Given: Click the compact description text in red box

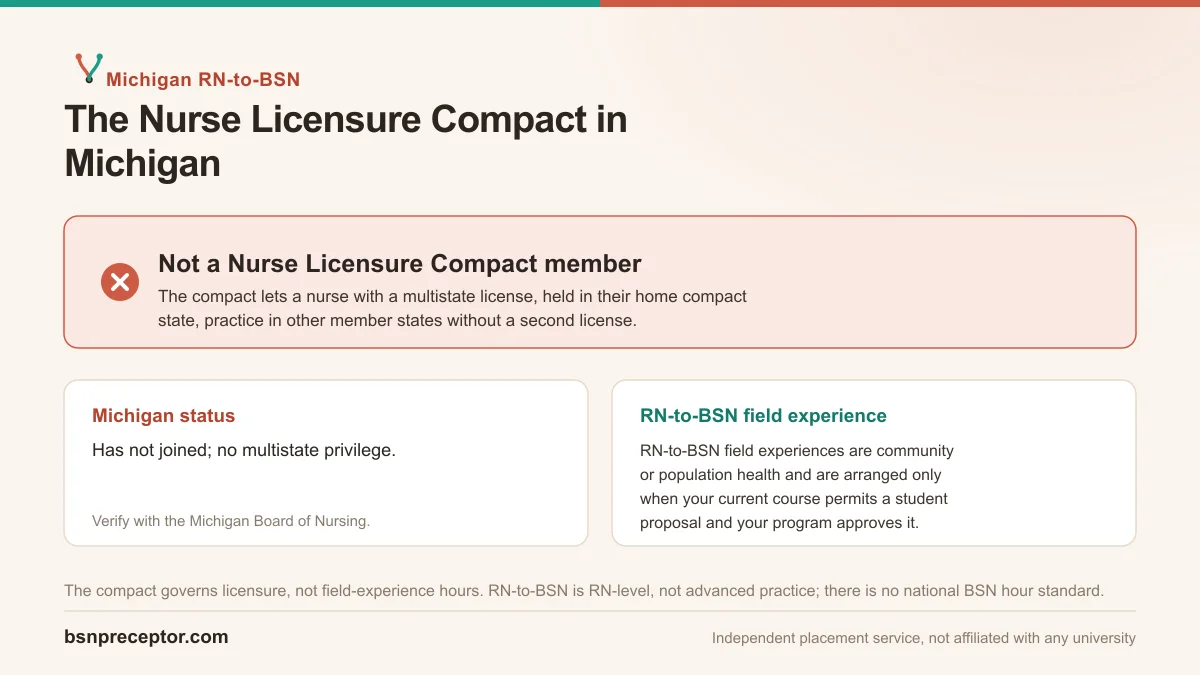Looking at the screenshot, I should 452,309.
